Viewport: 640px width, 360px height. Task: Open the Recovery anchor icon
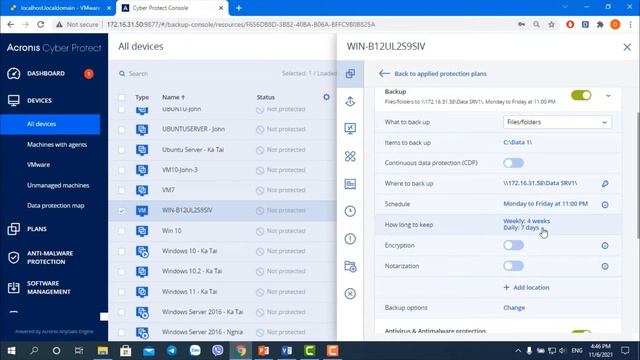[x=350, y=101]
